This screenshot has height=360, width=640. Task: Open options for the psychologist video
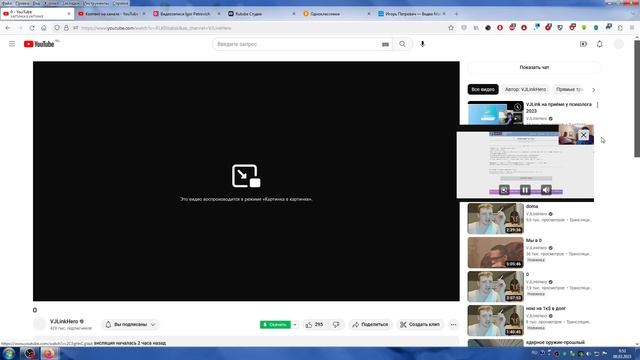pos(598,105)
